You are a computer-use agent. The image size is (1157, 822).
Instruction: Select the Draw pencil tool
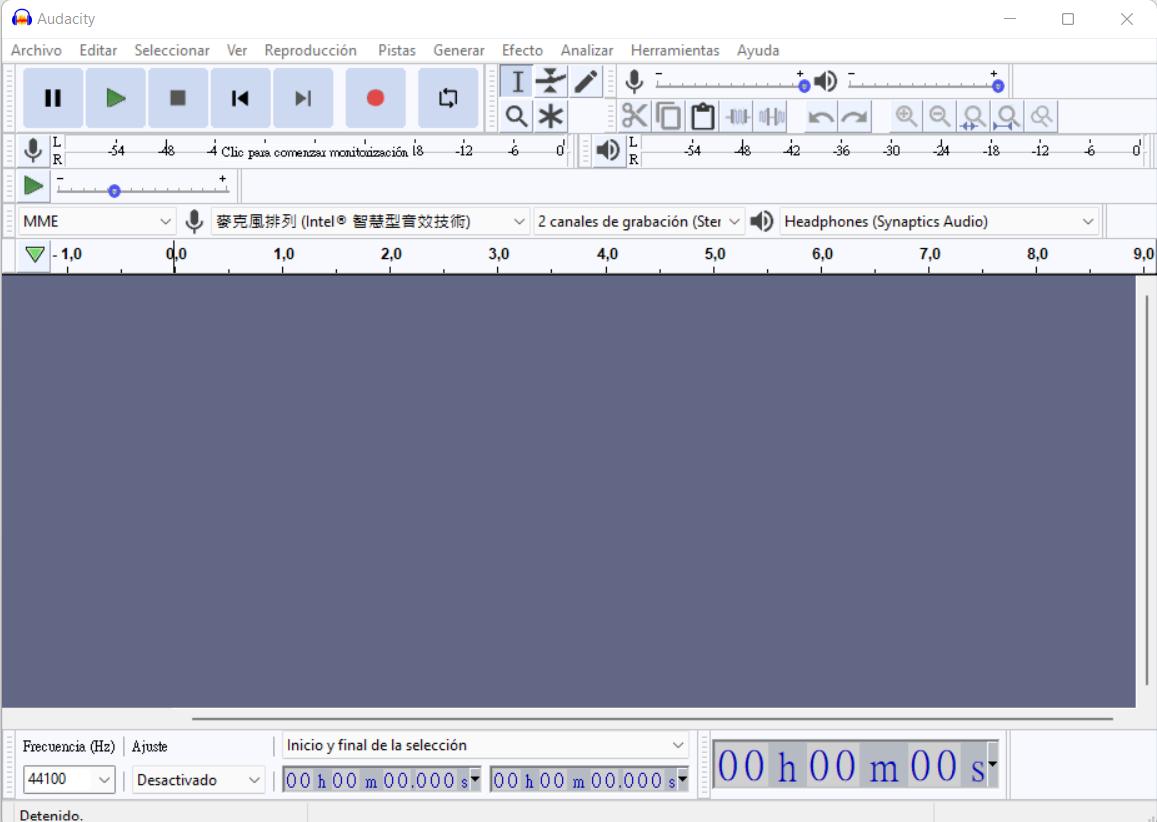[x=585, y=82]
